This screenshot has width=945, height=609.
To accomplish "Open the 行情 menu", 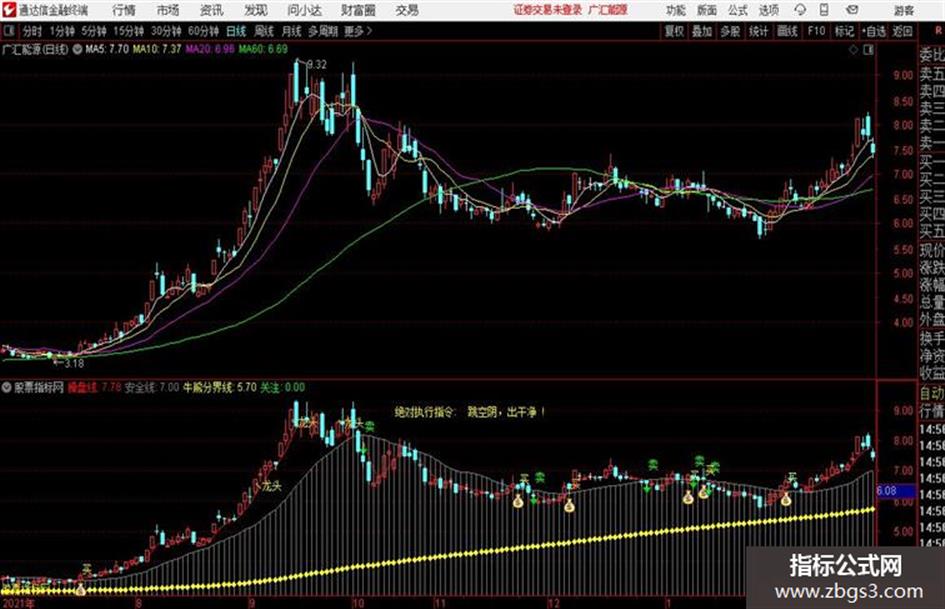I will click(124, 10).
